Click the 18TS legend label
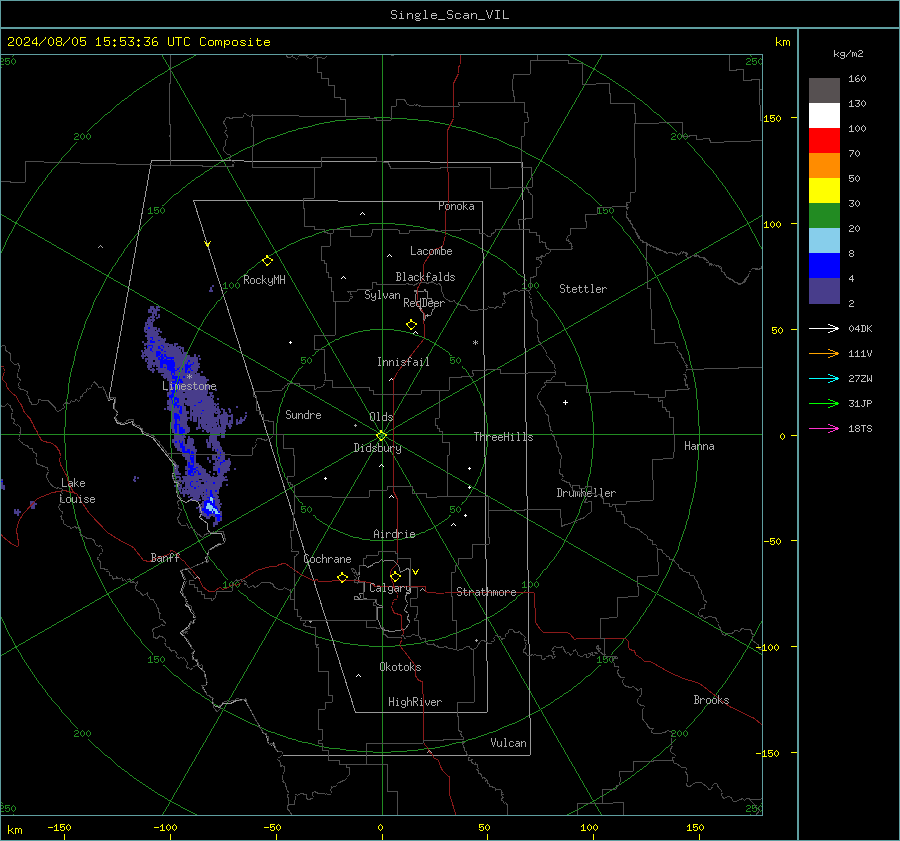 point(860,429)
